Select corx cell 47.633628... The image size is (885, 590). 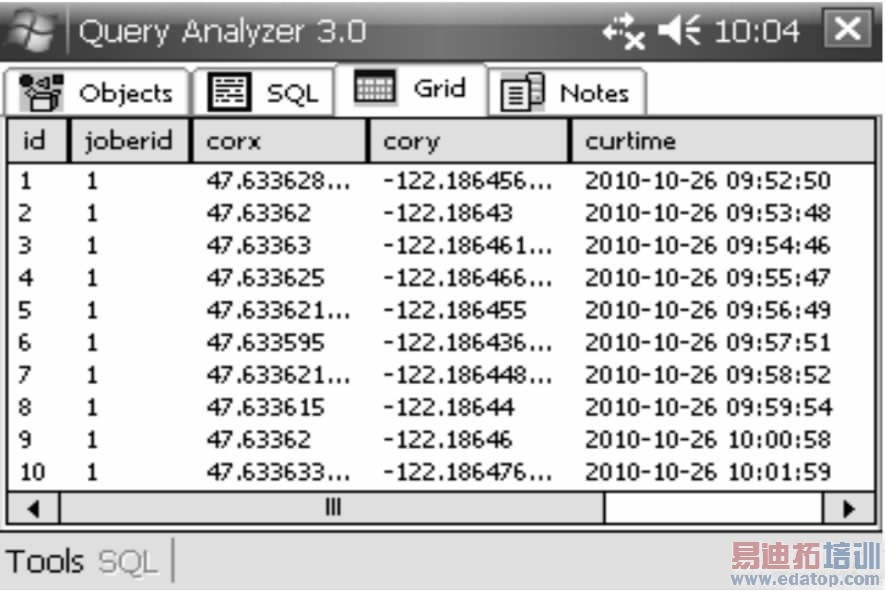pos(278,181)
